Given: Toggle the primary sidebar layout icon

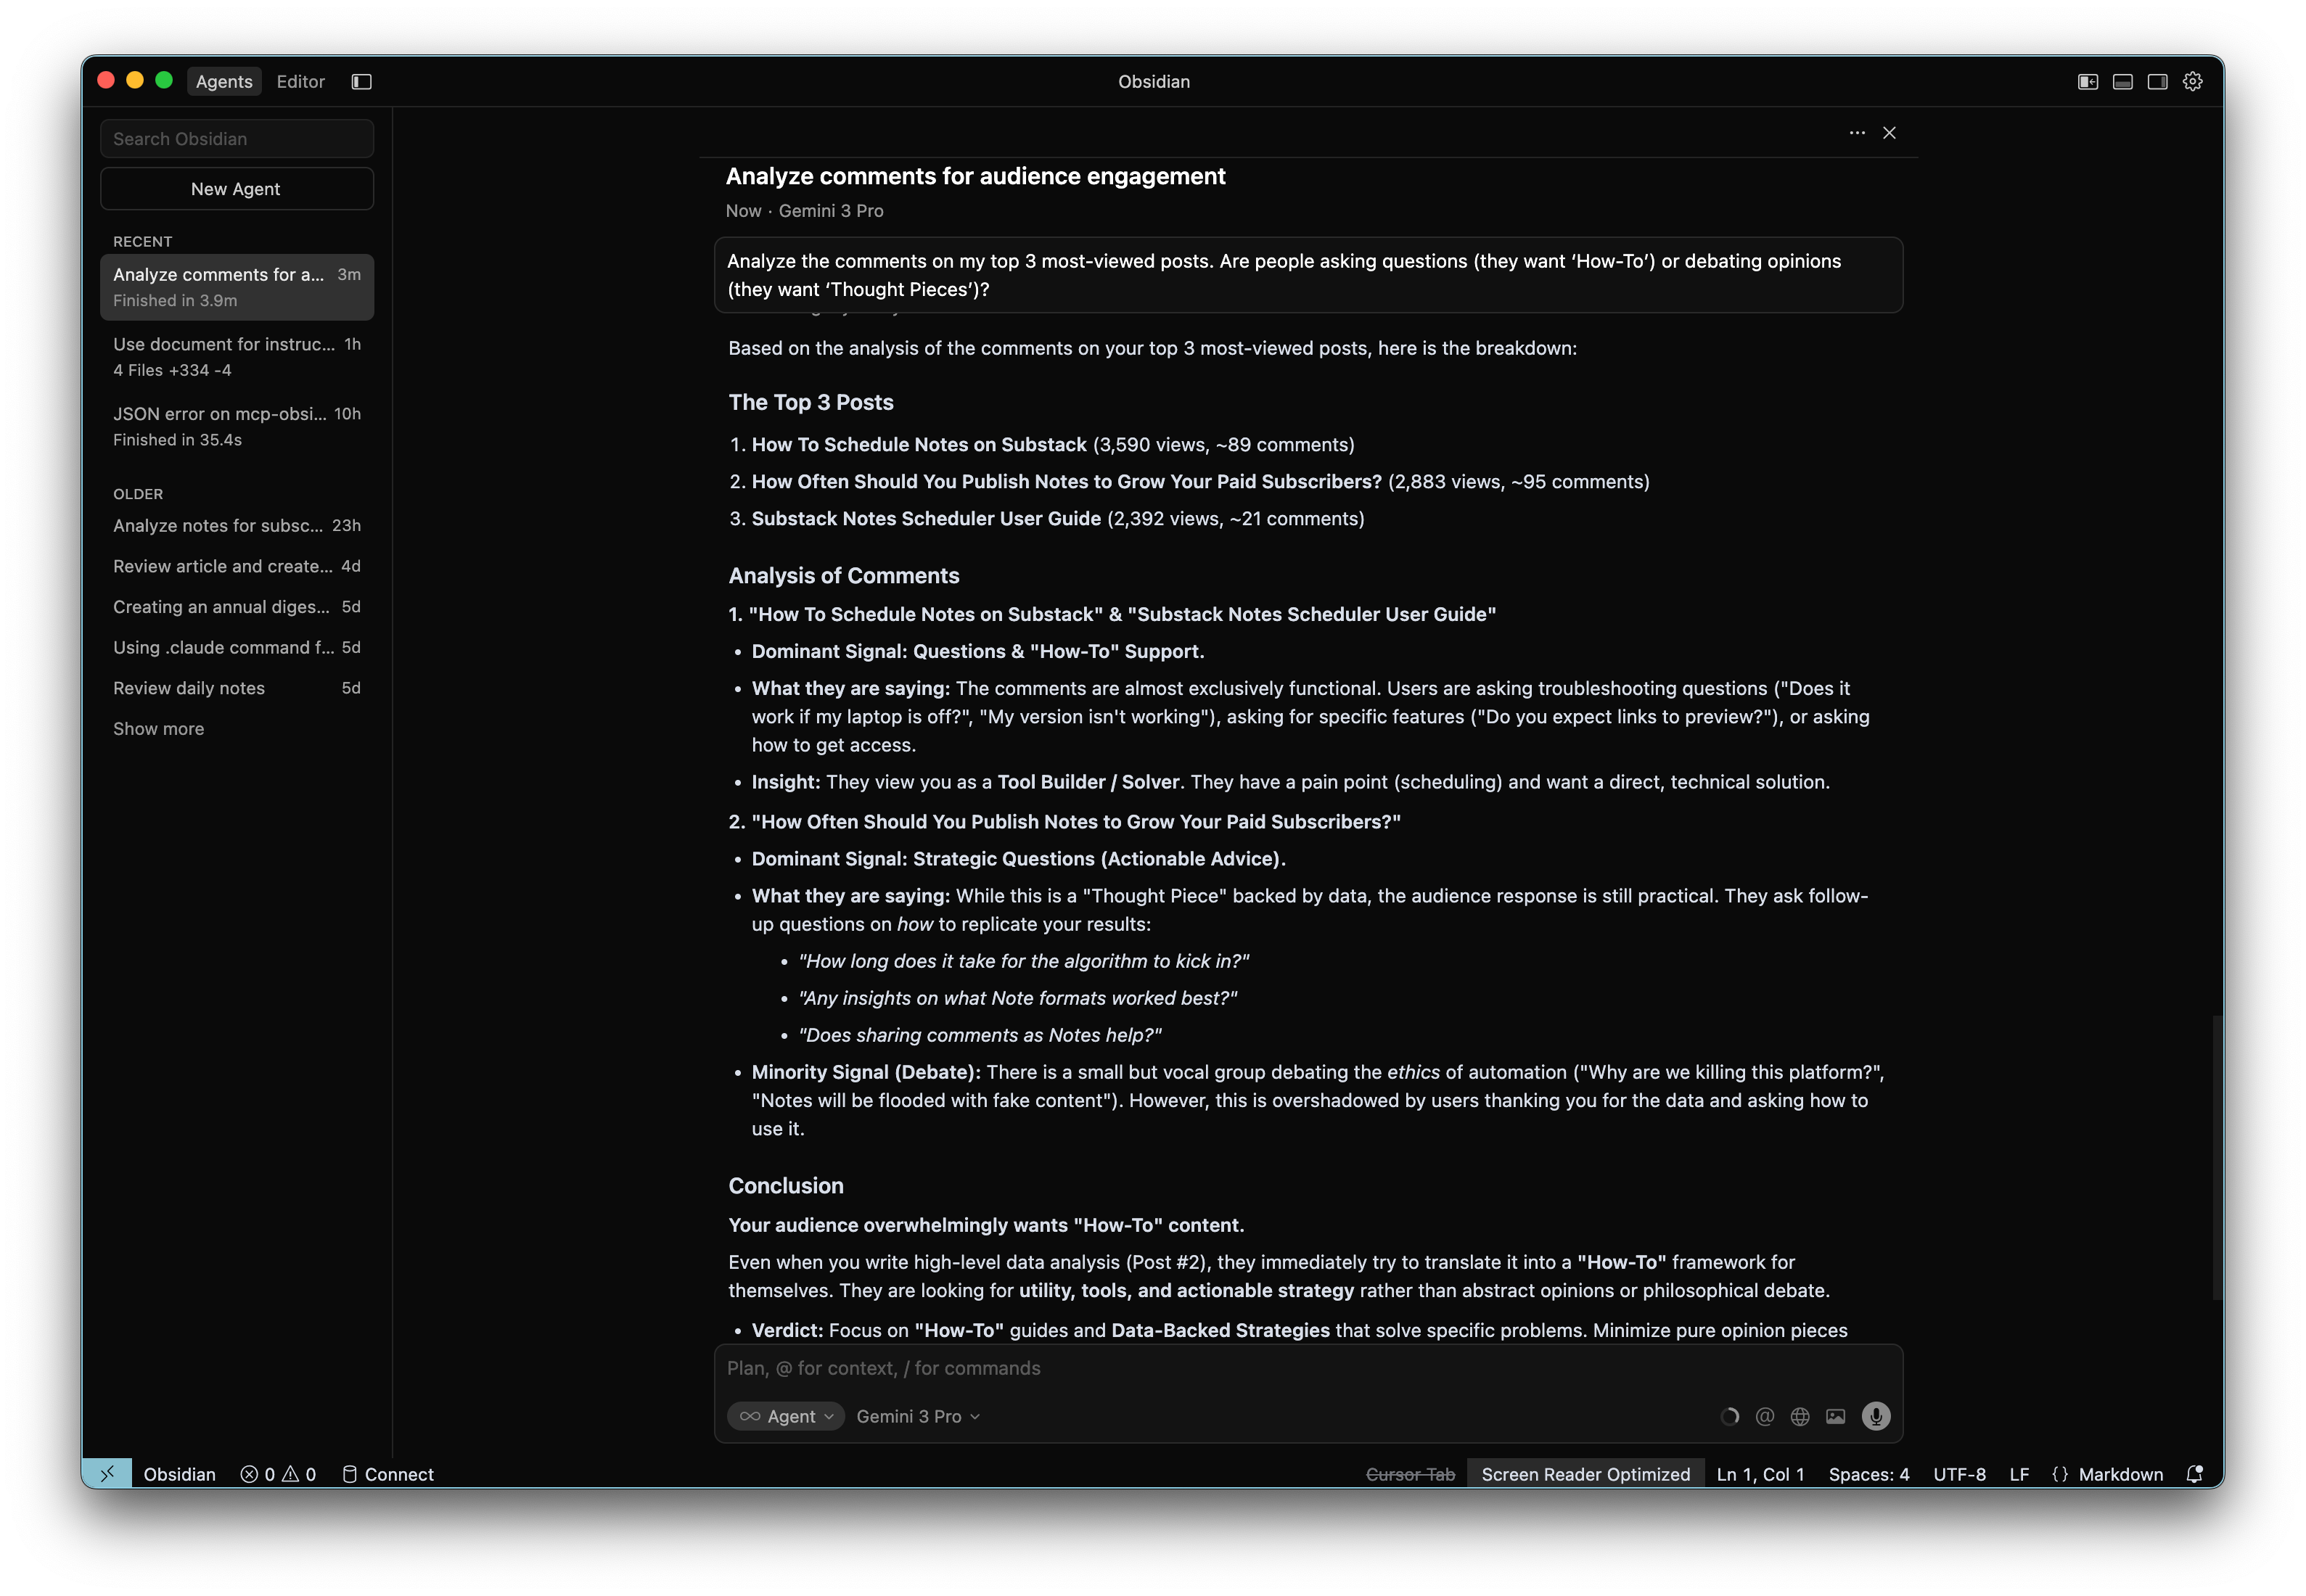Looking at the screenshot, I should click(2088, 82).
